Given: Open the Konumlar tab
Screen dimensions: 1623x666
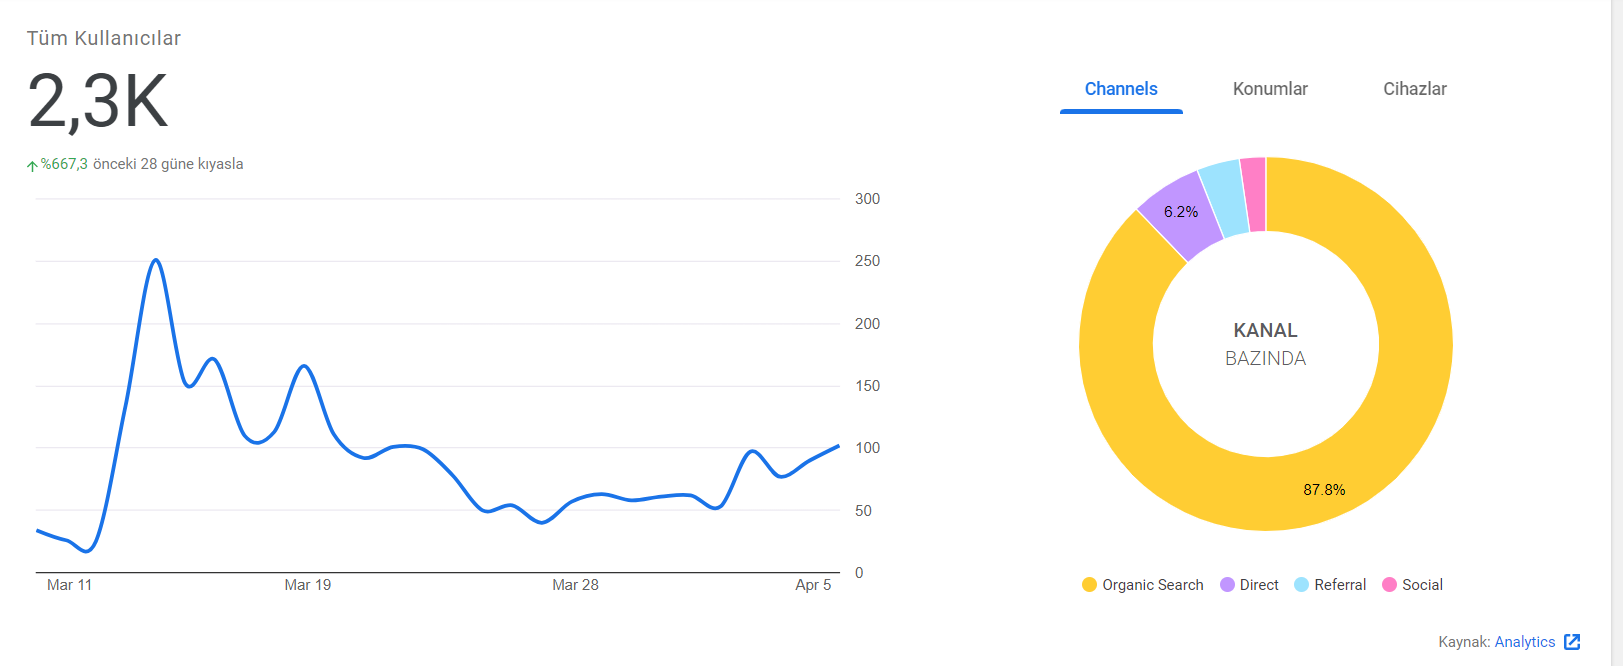Looking at the screenshot, I should pos(1270,89).
